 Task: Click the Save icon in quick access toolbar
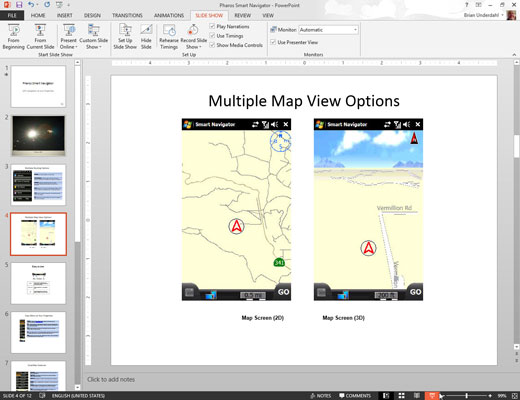pos(19,5)
